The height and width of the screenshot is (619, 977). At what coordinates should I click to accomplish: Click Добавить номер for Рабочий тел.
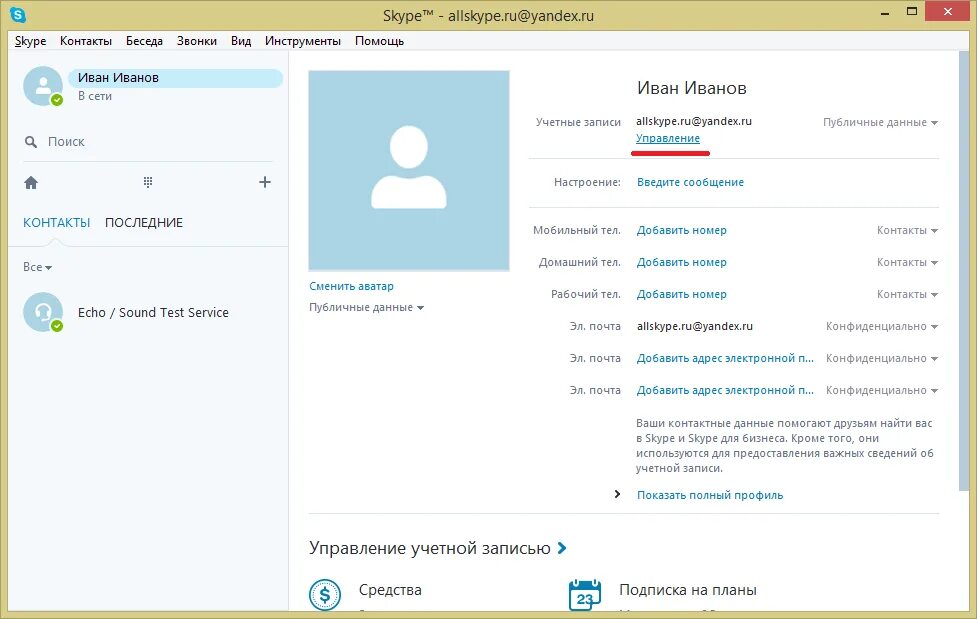682,294
